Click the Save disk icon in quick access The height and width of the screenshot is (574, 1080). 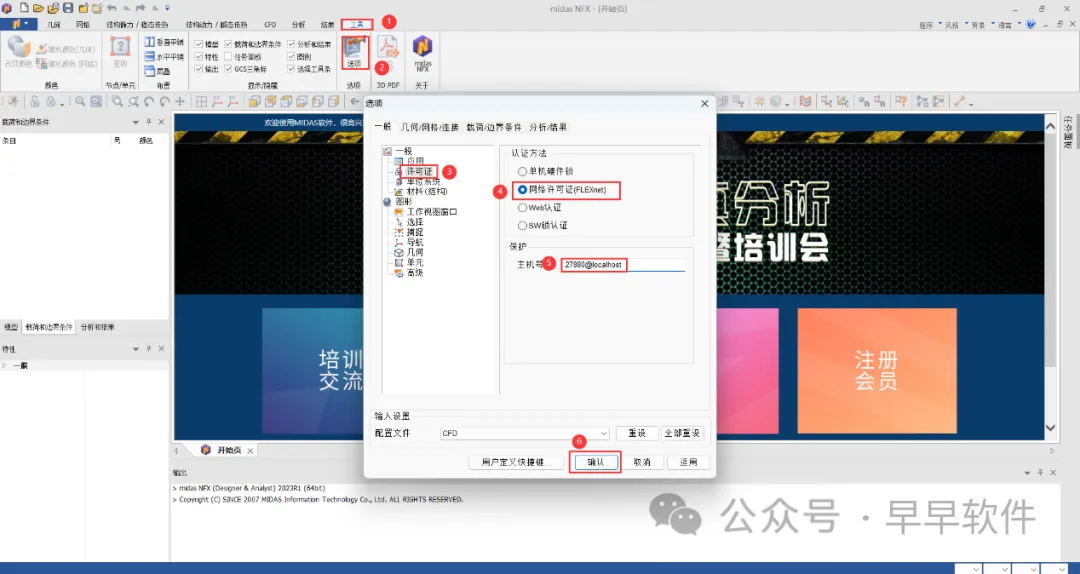(x=68, y=8)
